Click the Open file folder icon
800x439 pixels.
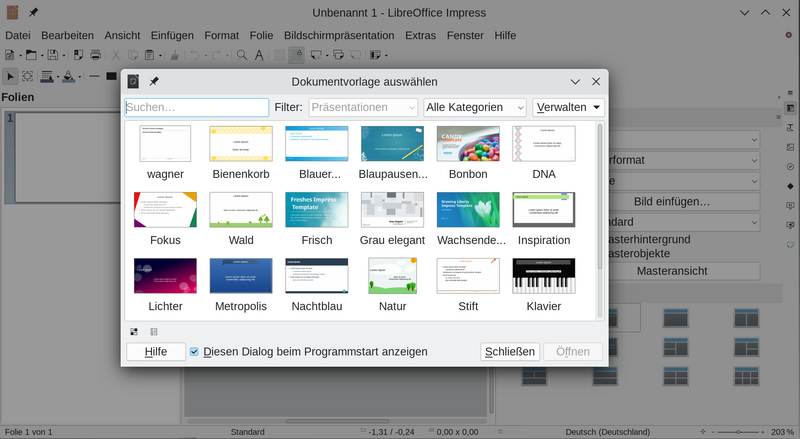coord(32,55)
